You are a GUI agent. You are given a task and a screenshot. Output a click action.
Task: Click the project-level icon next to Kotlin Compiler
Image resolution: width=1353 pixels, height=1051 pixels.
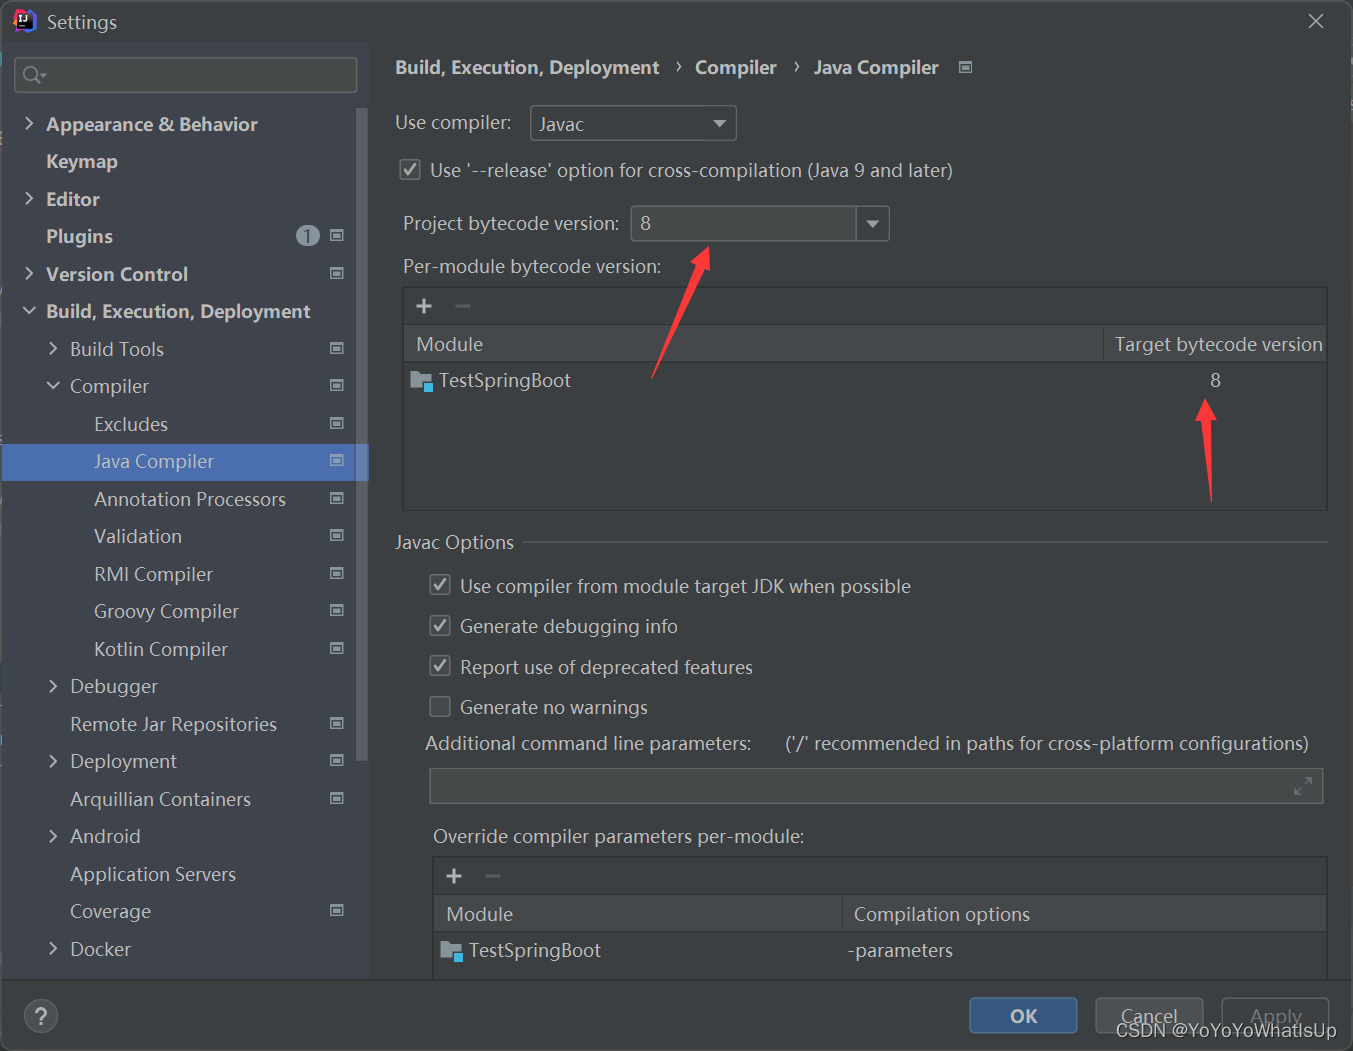[337, 648]
